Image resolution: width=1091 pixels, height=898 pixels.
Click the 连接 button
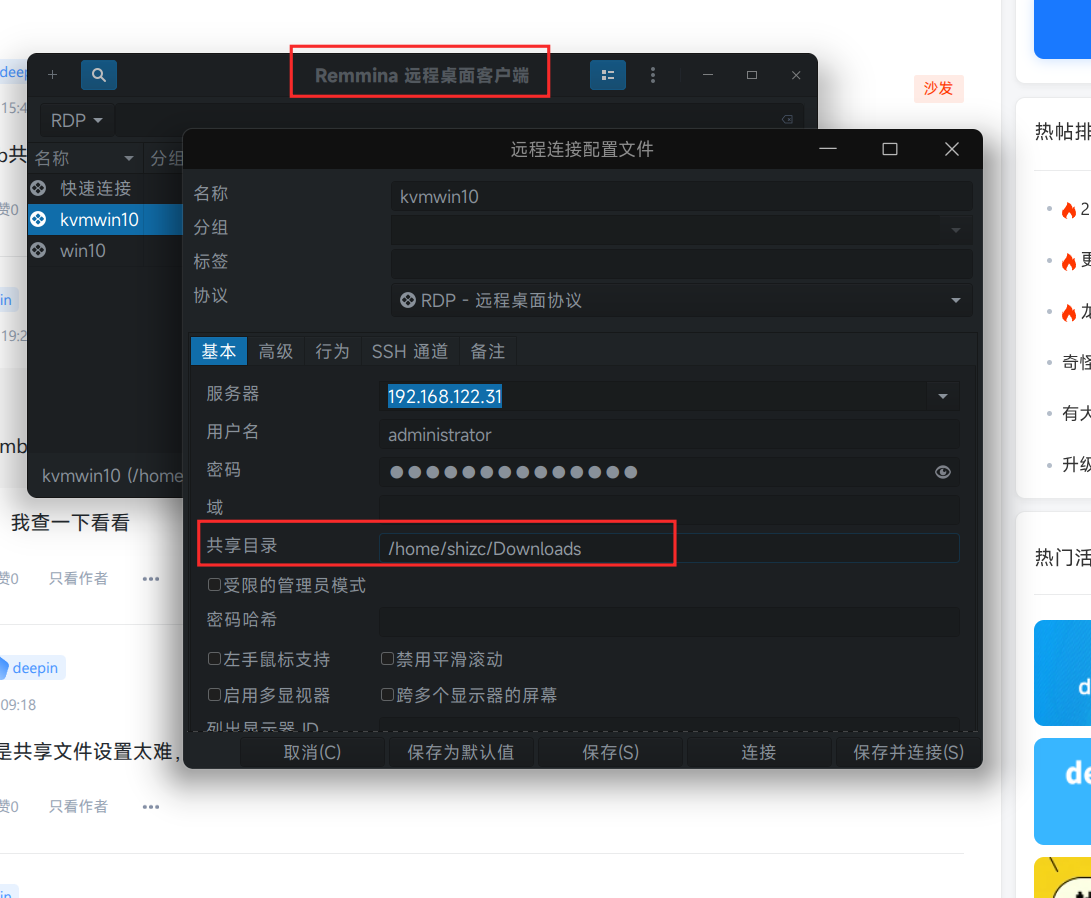tap(758, 752)
